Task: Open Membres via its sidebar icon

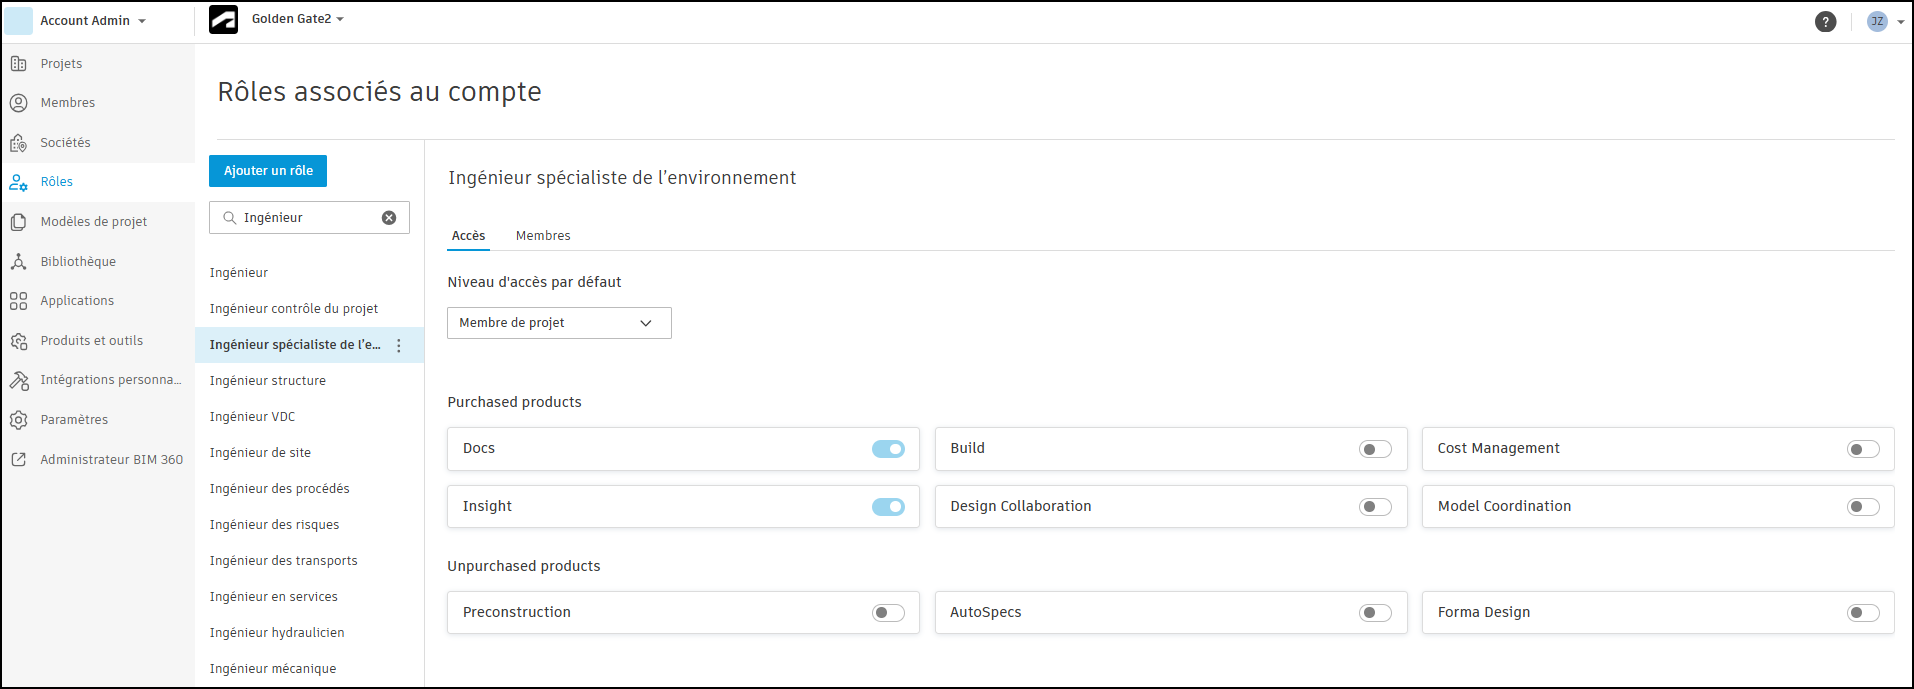Action: (x=19, y=103)
